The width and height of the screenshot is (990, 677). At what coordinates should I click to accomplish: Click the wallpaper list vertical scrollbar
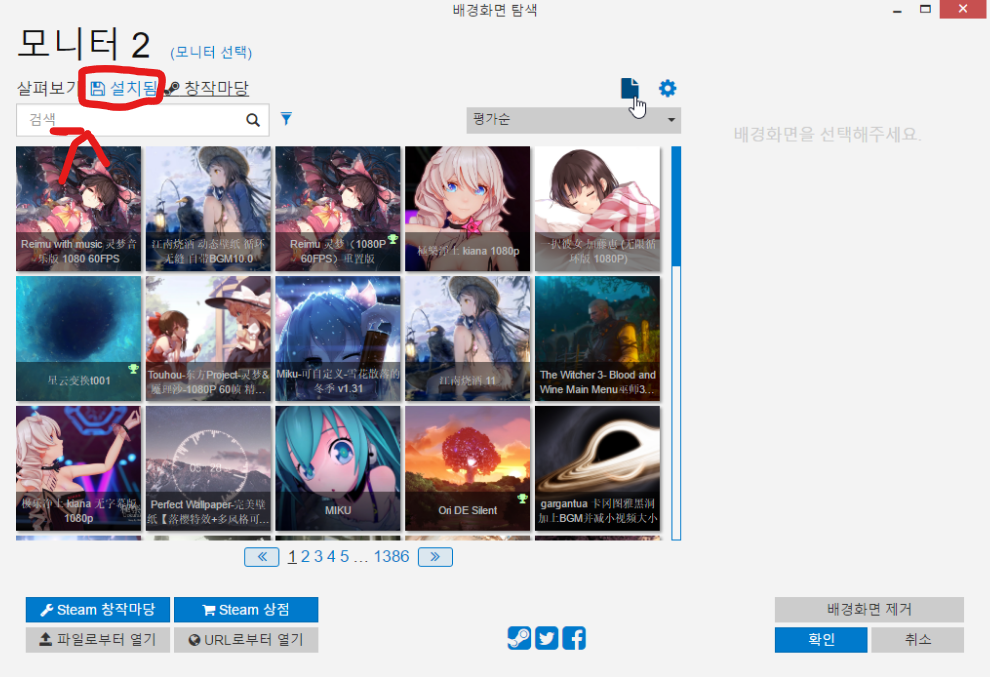(676, 344)
